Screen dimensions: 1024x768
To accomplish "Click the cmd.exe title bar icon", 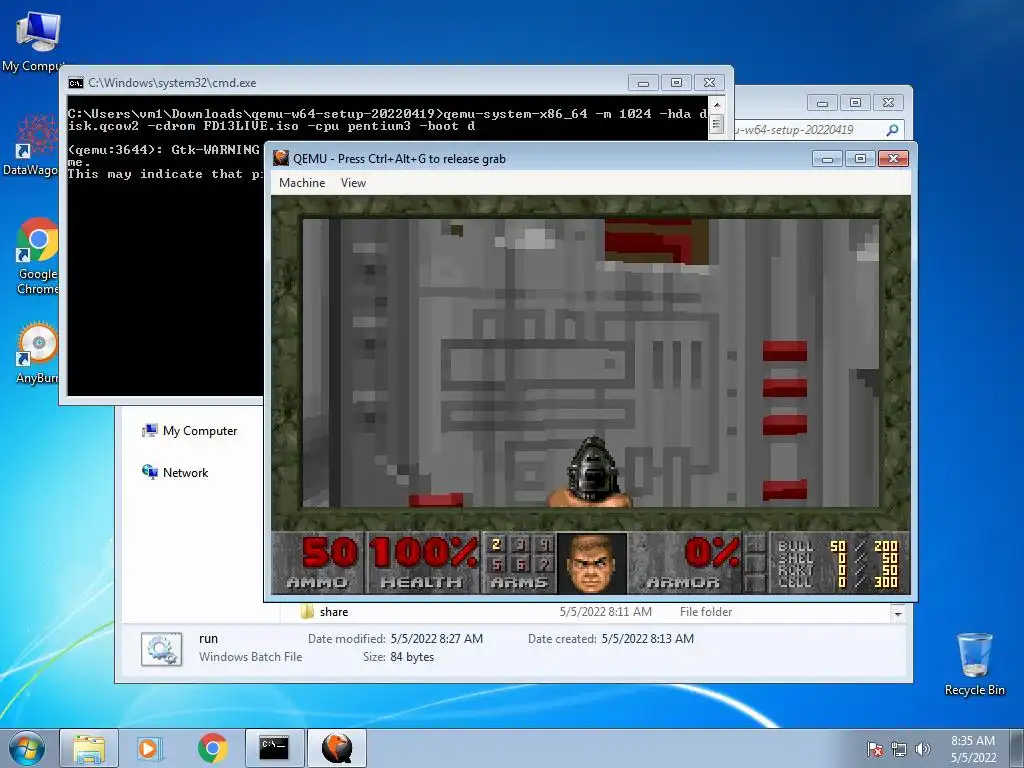I will coord(76,83).
